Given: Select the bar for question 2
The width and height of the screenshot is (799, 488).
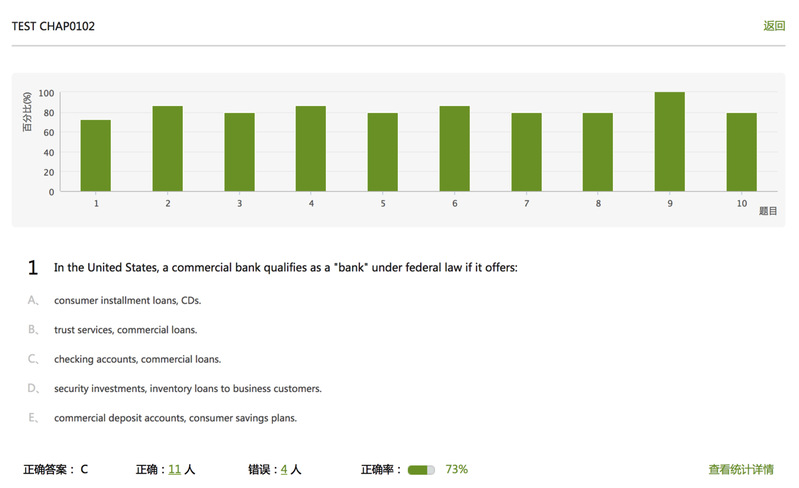Looking at the screenshot, I should [167, 149].
